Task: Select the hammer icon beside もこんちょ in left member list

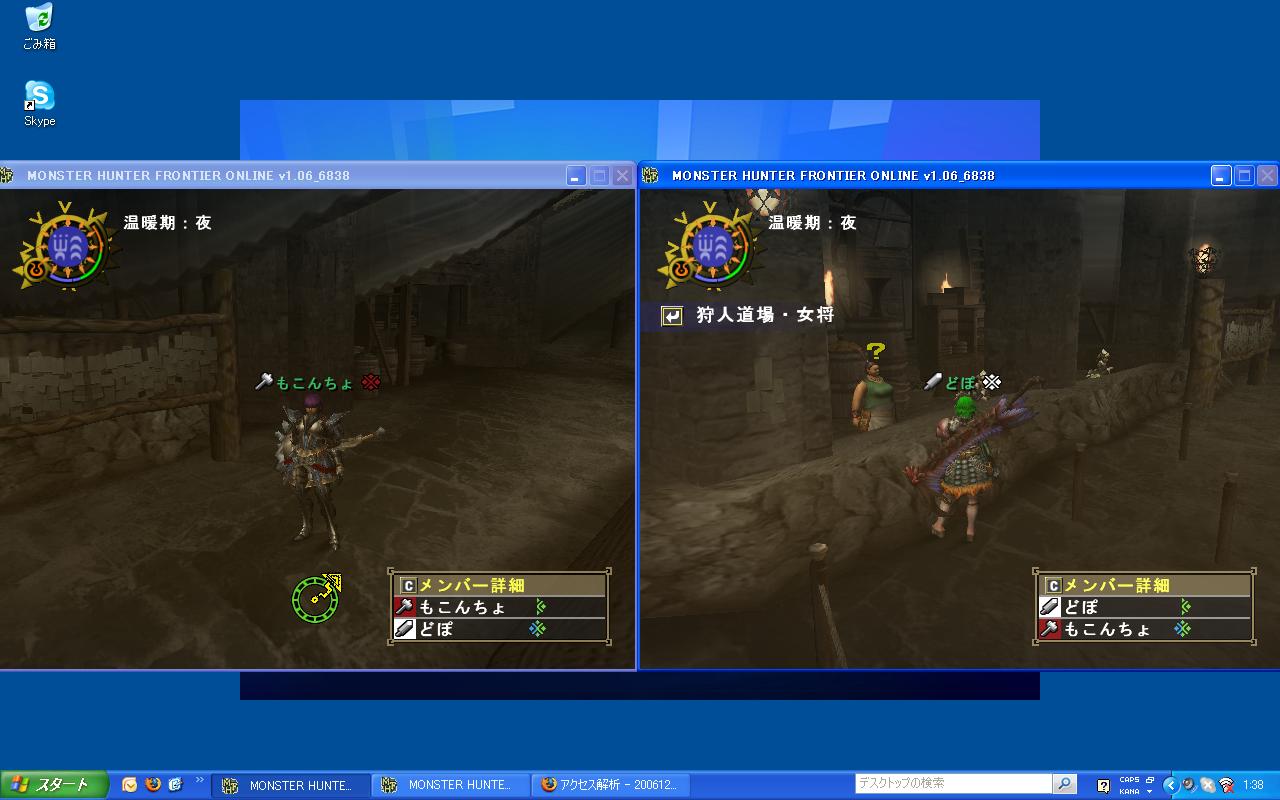Action: tap(404, 607)
